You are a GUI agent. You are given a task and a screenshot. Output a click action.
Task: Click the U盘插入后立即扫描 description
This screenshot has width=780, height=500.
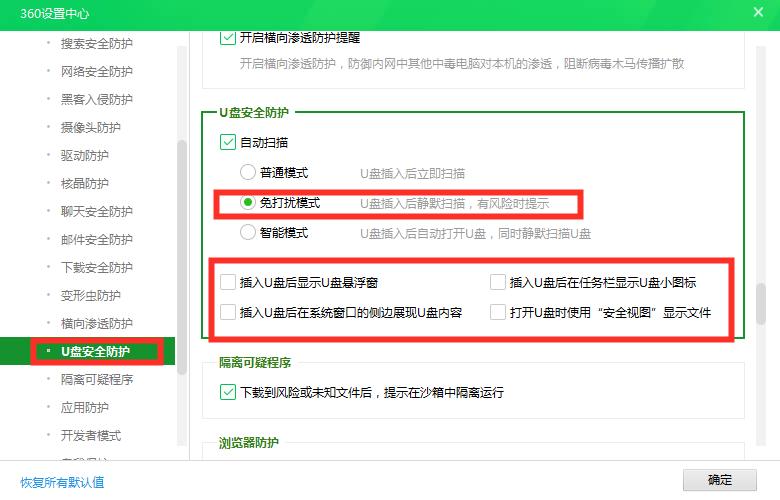pos(412,174)
